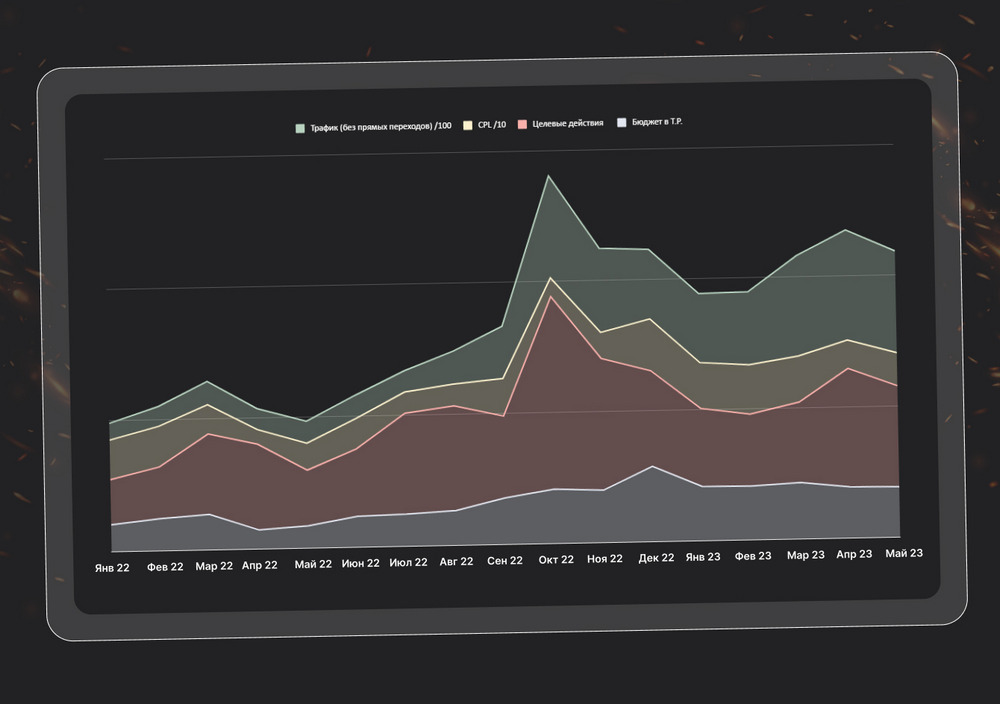Click the yellow CPL /10 legend swatch
Viewport: 1000px width, 704px height.
tap(467, 126)
